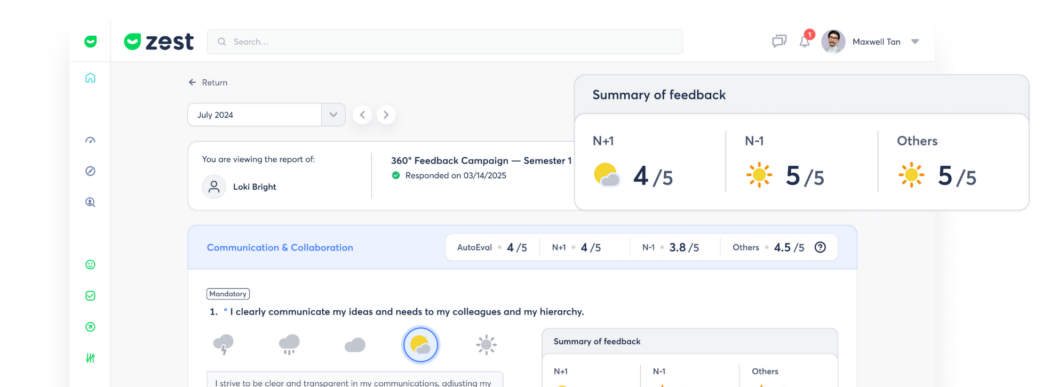Select the full sun rating
The width and height of the screenshot is (1050, 387).
486,345
